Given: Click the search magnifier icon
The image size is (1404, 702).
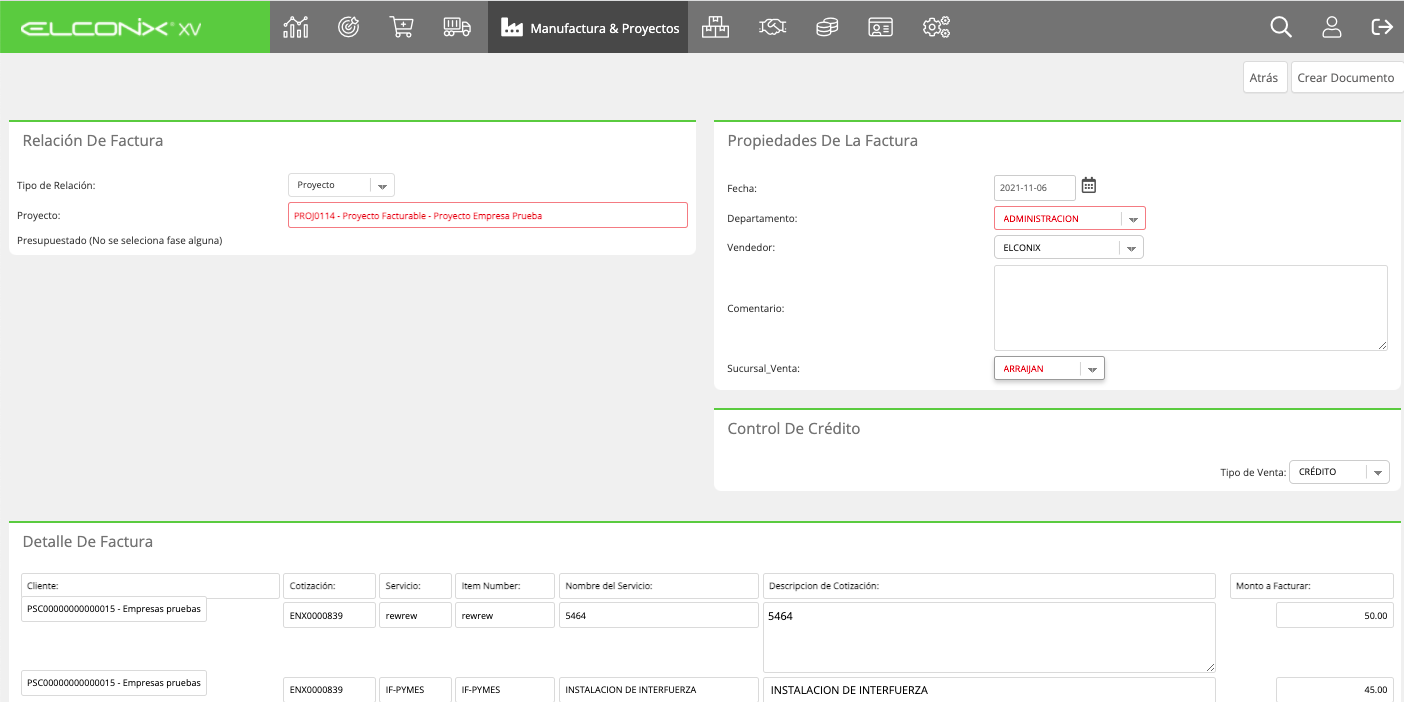Looking at the screenshot, I should pos(1281,27).
